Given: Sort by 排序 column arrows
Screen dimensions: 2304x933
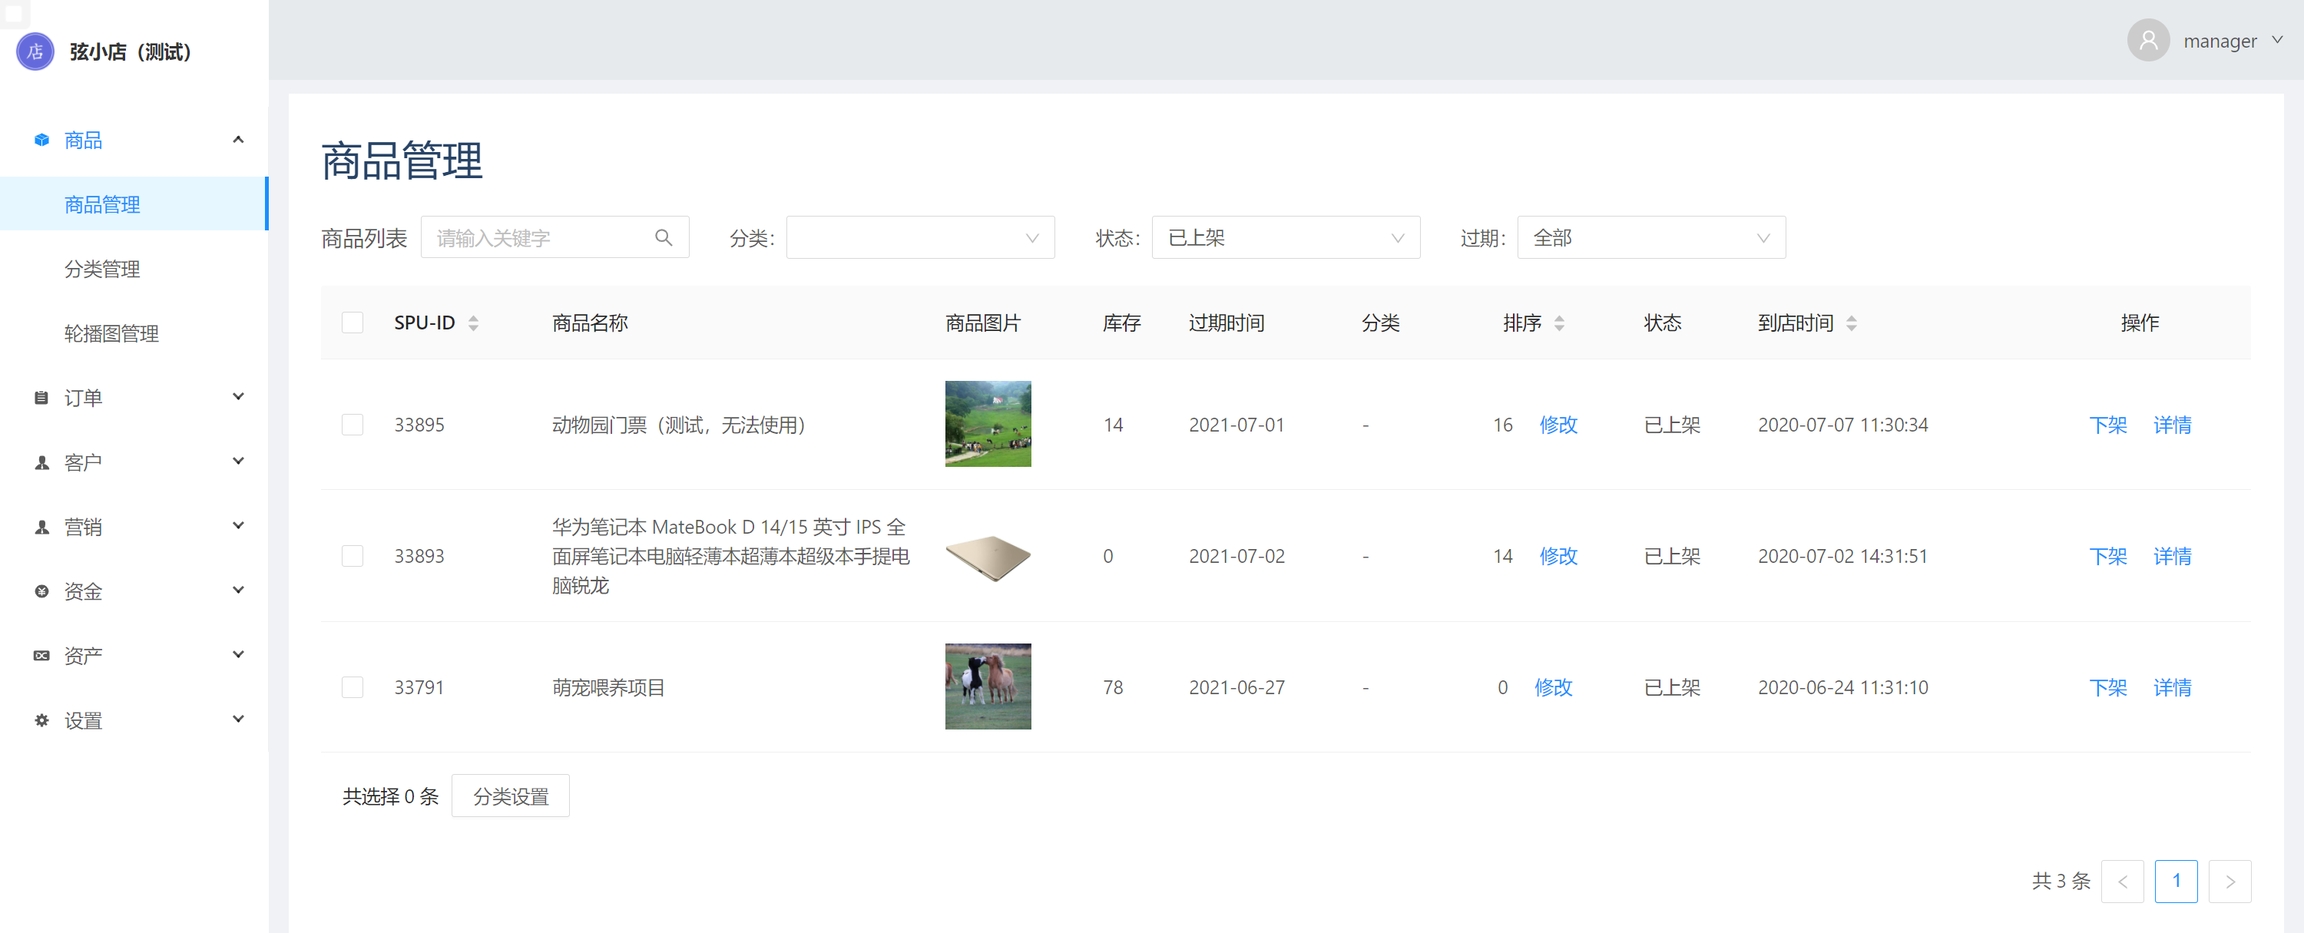Looking at the screenshot, I should tap(1559, 323).
